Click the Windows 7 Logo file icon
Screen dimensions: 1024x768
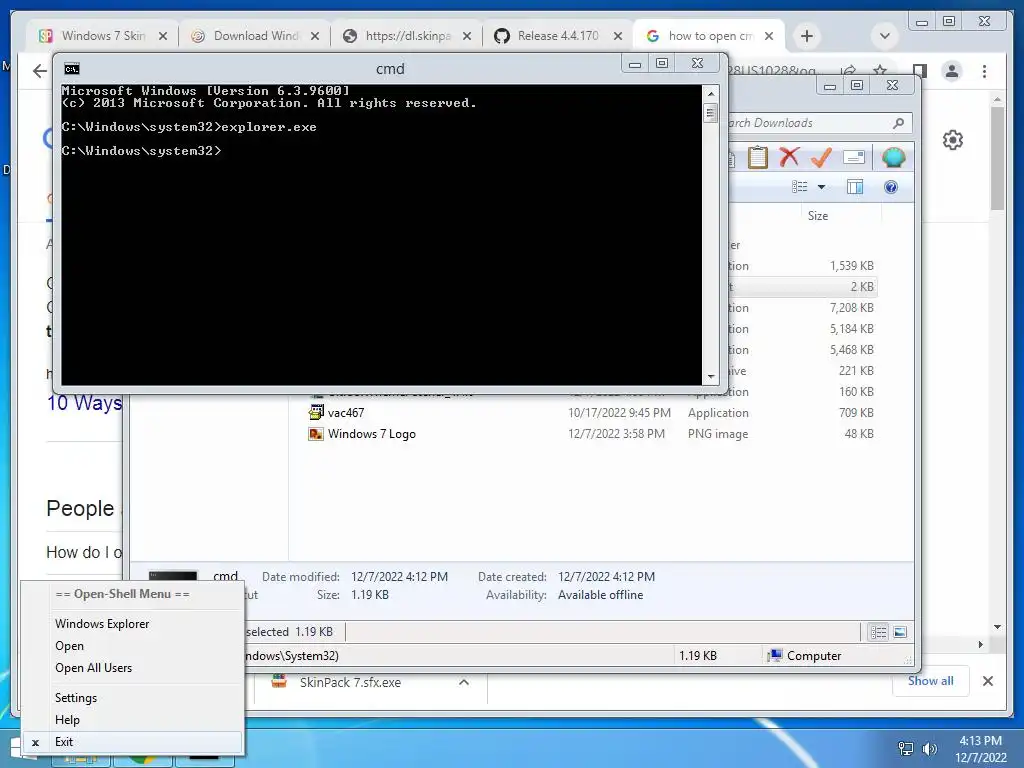(x=316, y=434)
